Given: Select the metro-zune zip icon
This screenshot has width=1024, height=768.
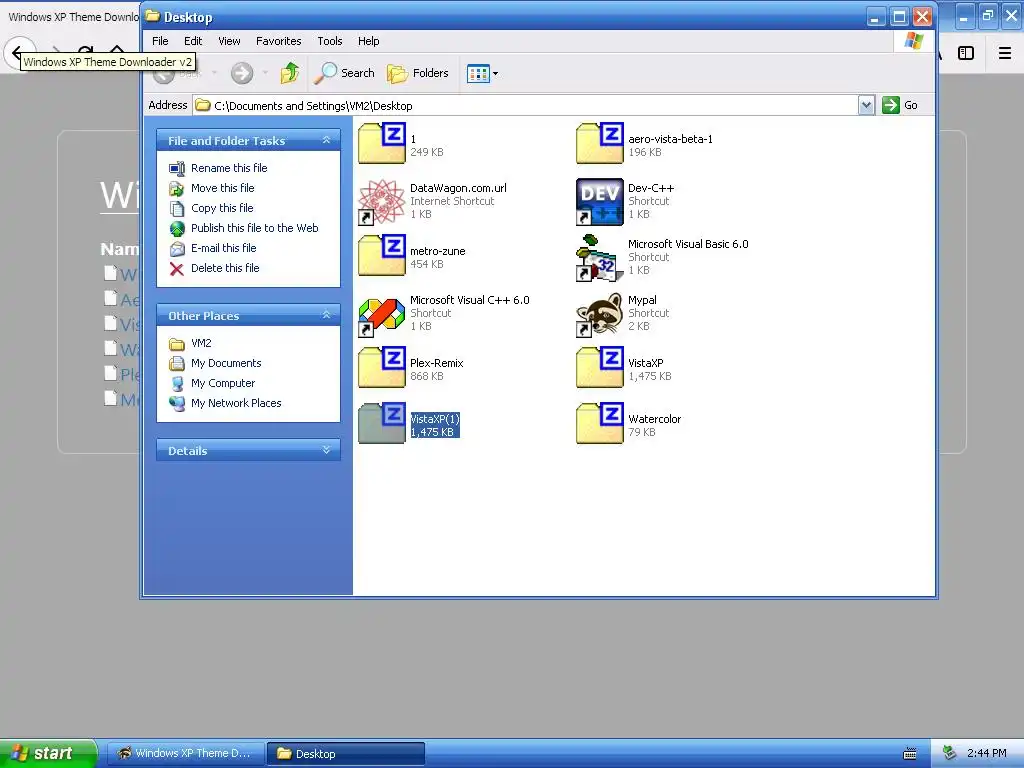Looking at the screenshot, I should coord(382,255).
